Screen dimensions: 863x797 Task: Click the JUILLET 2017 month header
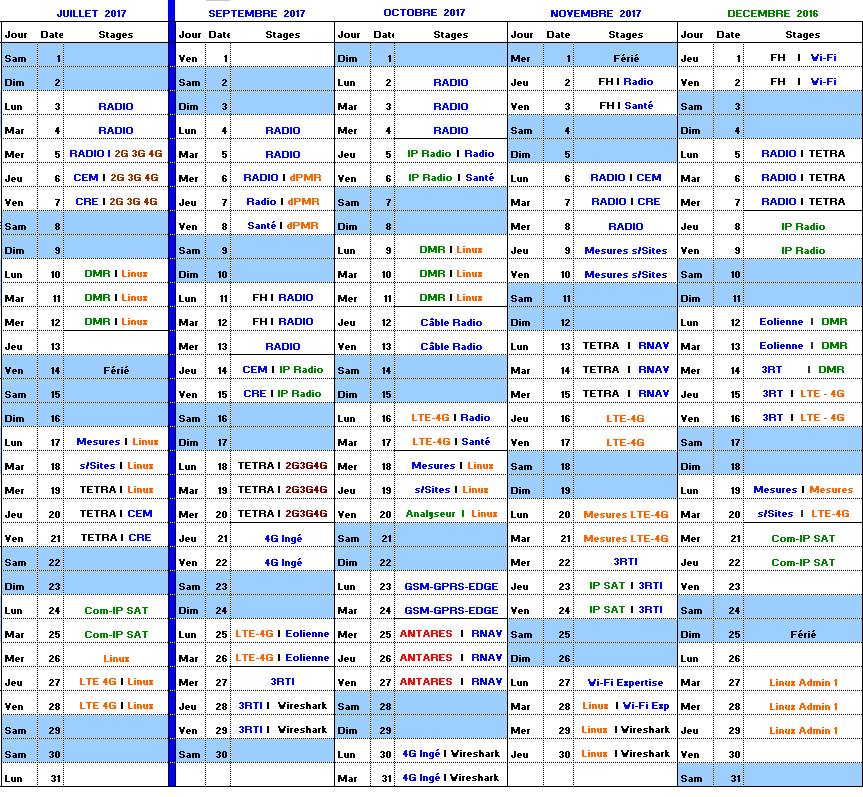[91, 13]
